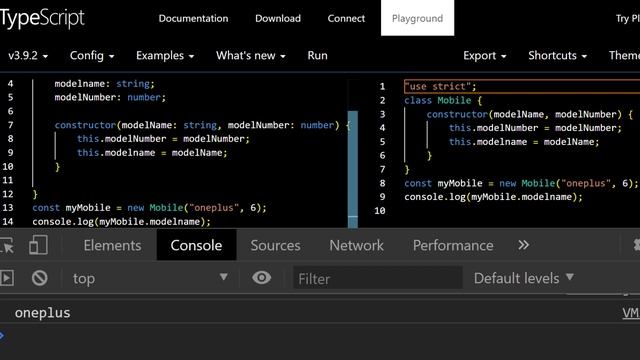Click console.log line 14 in the editor
The image size is (640, 360).
(x=122, y=222)
